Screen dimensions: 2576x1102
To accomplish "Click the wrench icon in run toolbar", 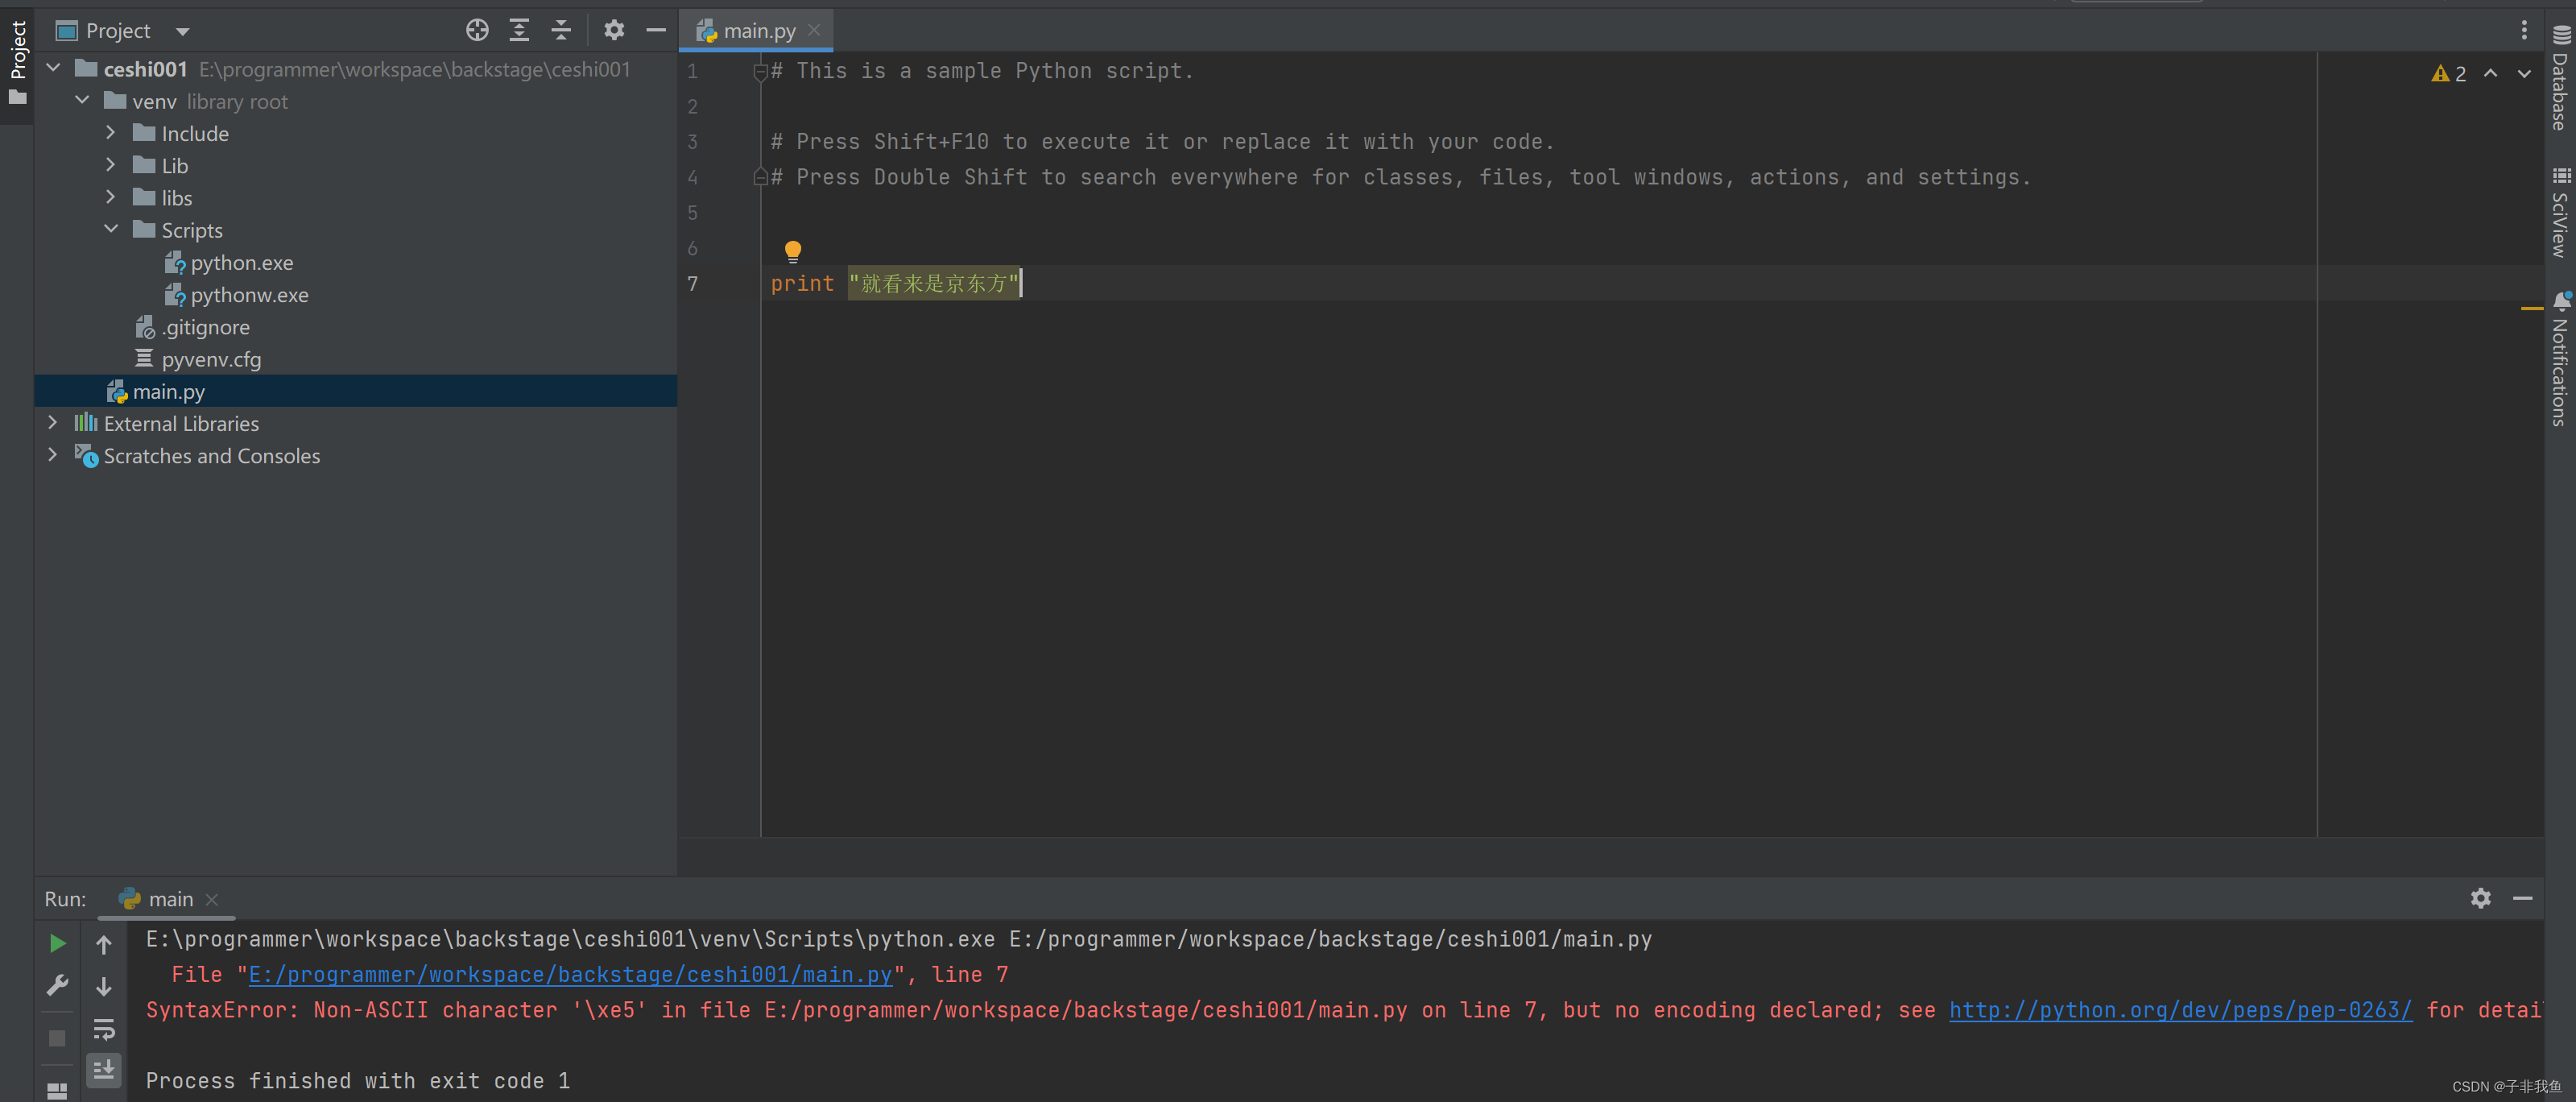I will 57,986.
